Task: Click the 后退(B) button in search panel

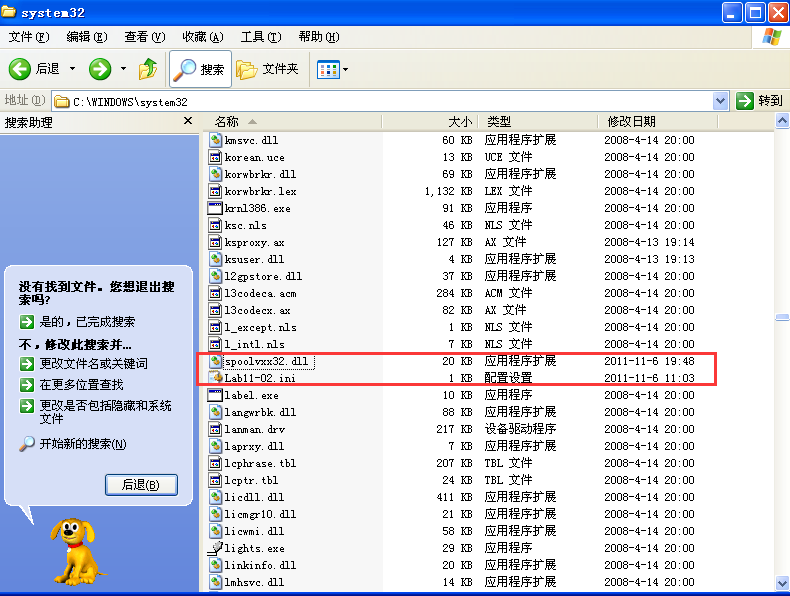Action: [x=141, y=485]
